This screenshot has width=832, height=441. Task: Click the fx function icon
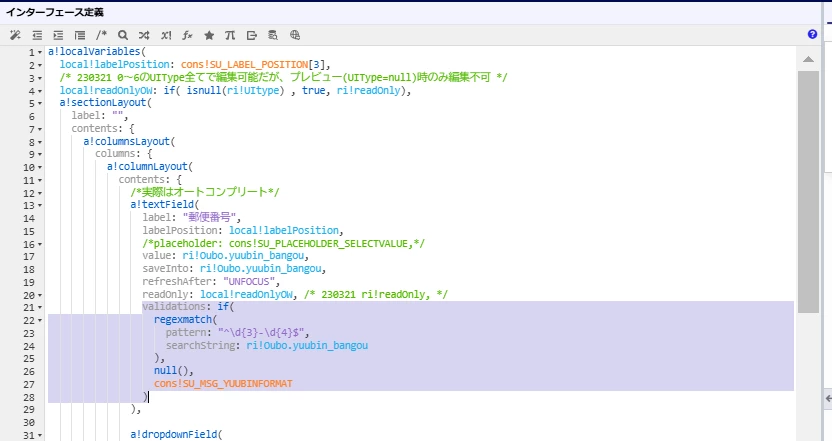187,35
